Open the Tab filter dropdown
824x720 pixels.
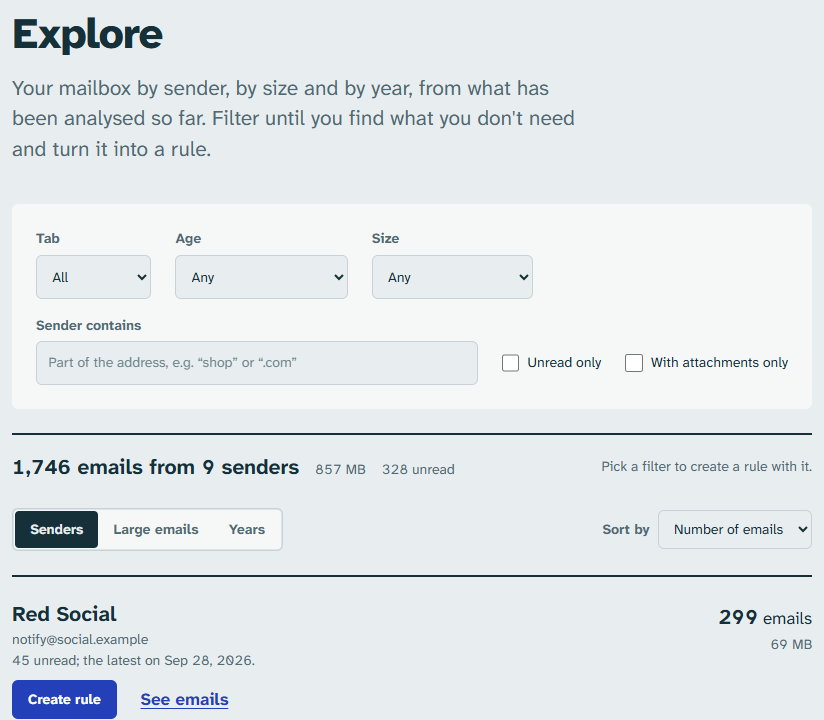(x=94, y=277)
